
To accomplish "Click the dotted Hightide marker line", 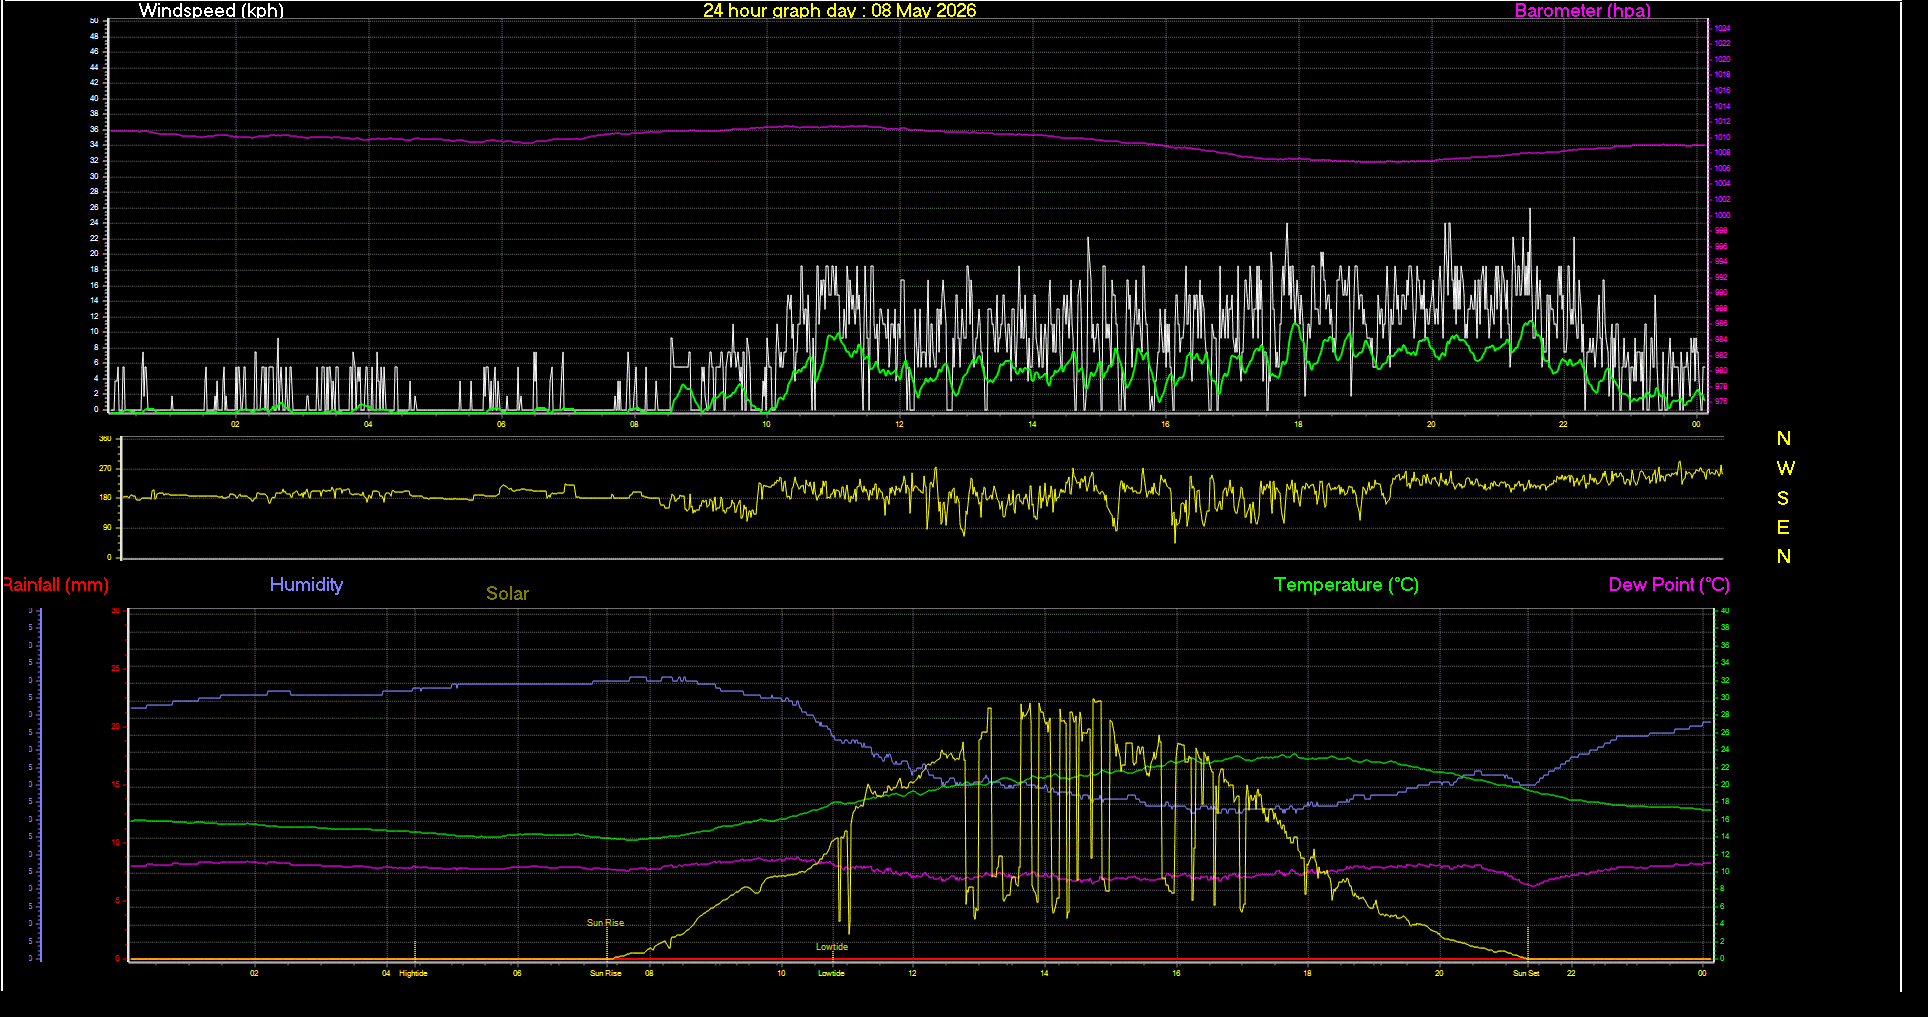I will click(415, 950).
